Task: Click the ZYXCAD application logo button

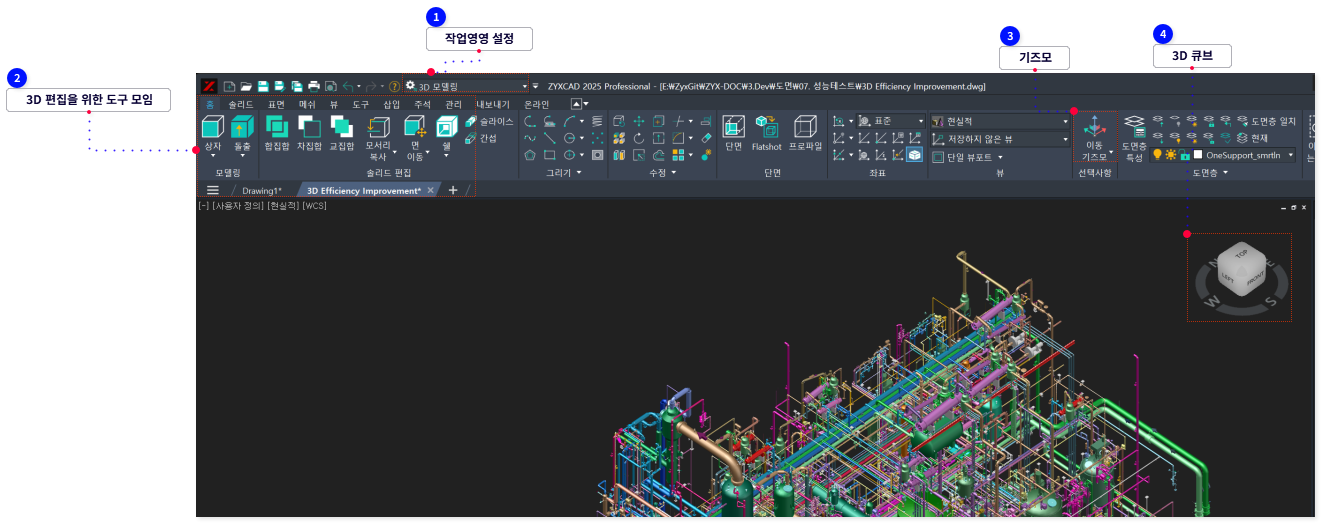Action: coord(209,86)
